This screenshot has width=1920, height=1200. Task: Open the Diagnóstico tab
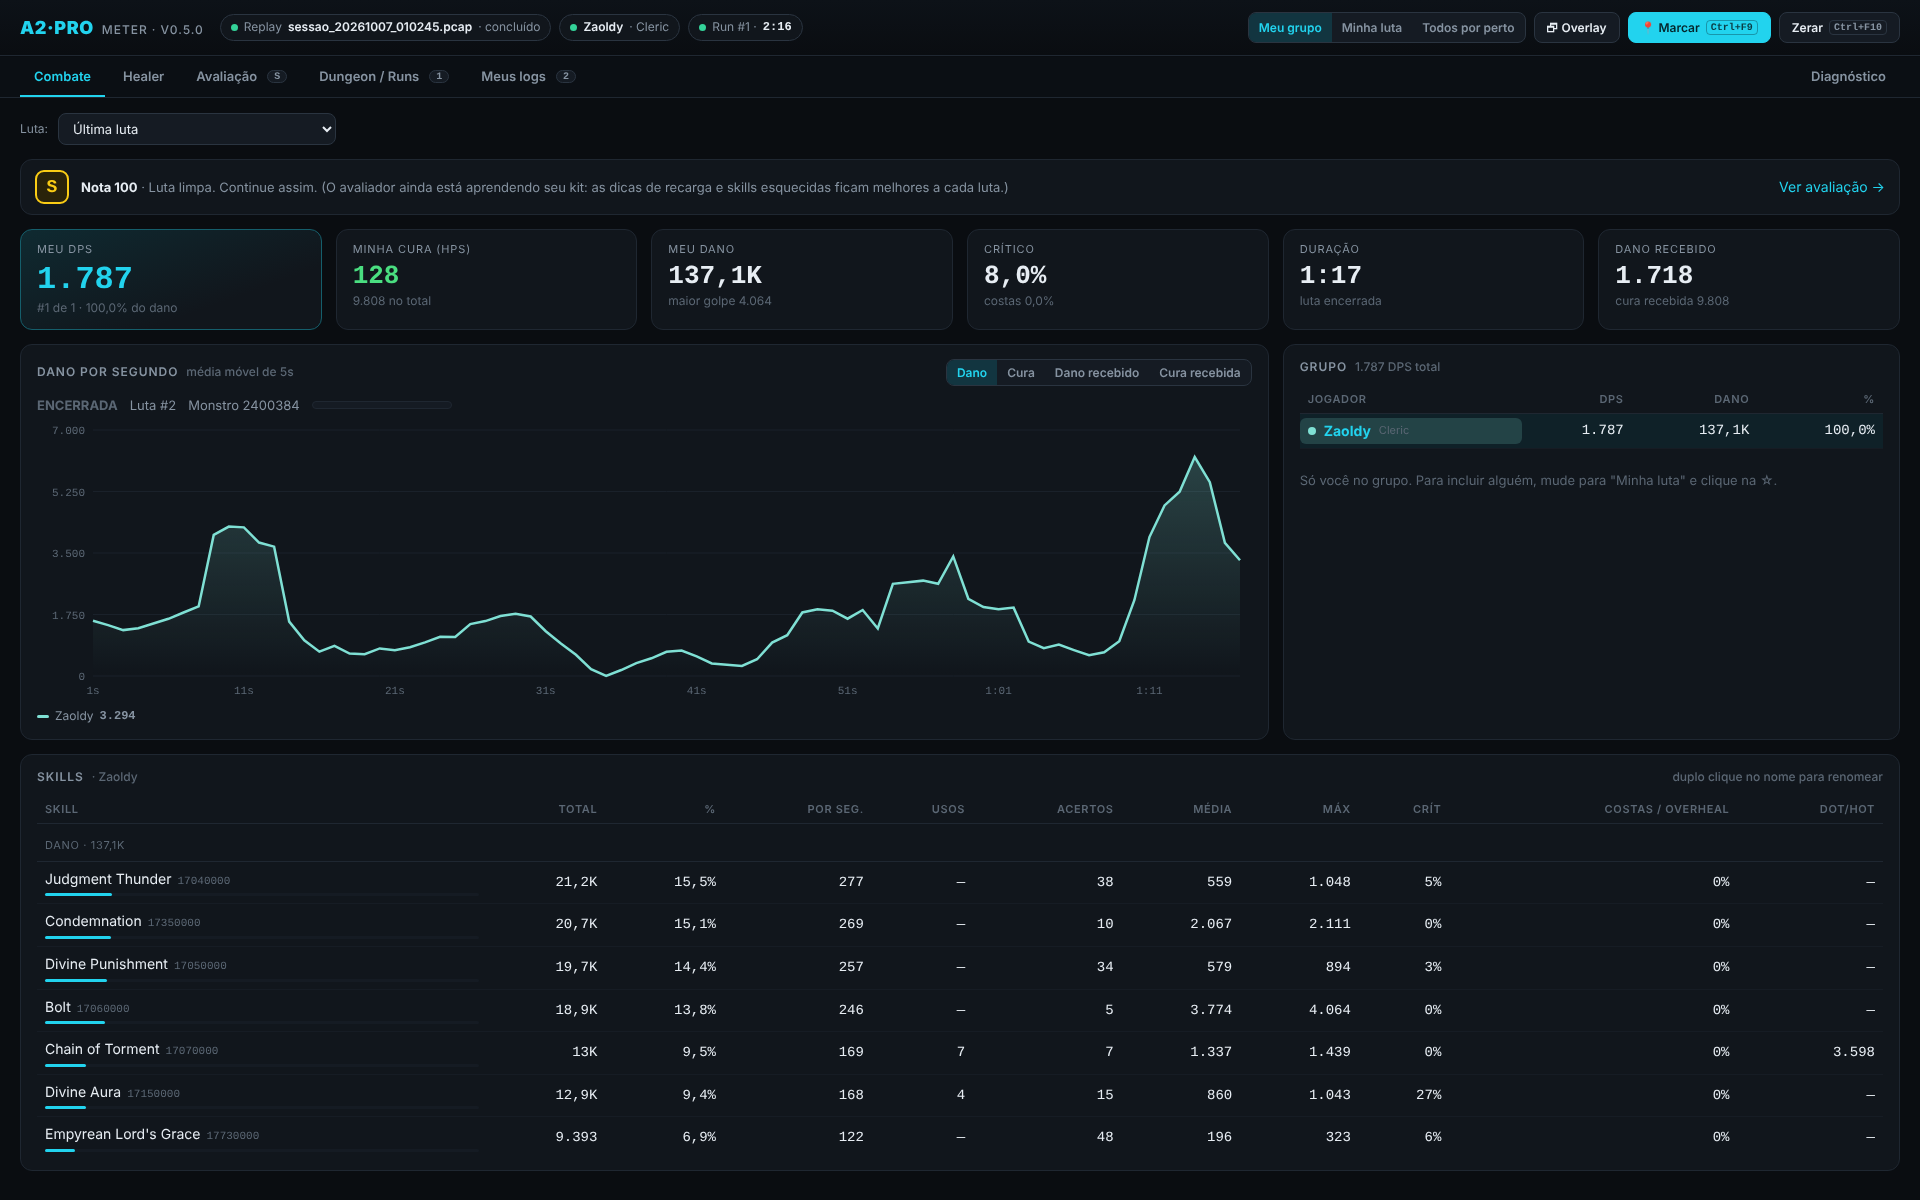tap(1848, 77)
